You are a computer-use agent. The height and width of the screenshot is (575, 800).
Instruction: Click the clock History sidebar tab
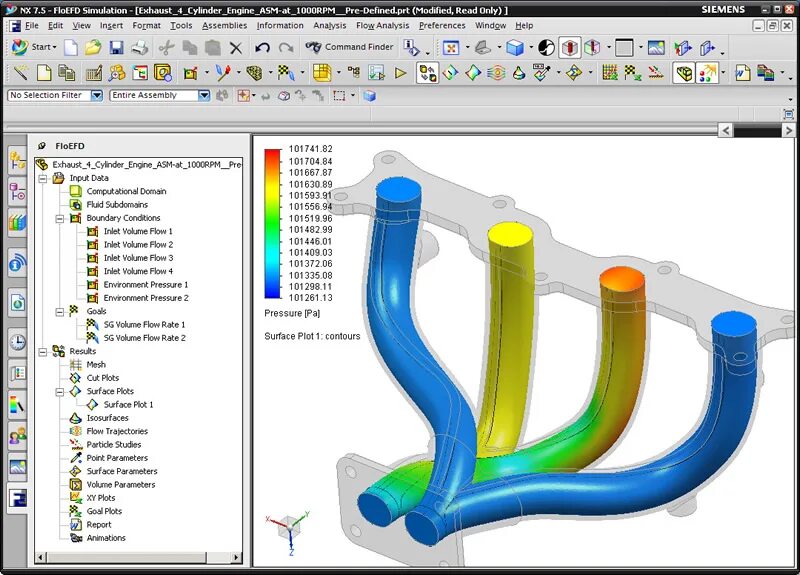pos(17,341)
